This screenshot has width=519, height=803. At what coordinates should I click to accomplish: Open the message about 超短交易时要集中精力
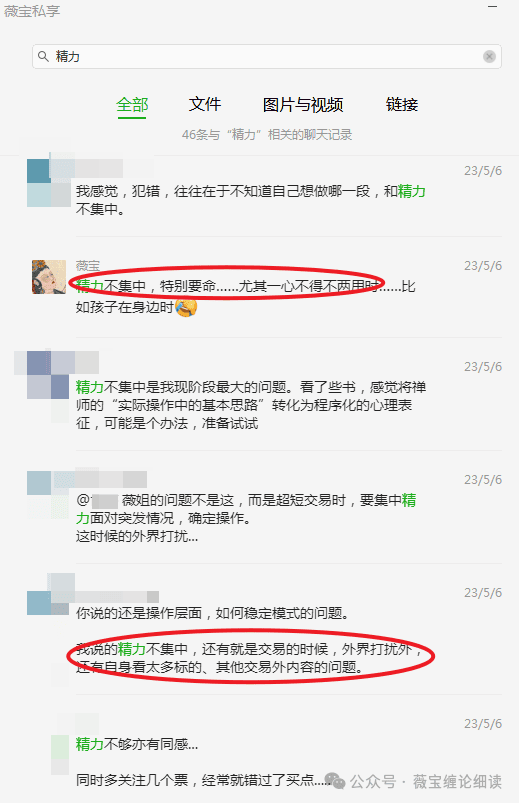pos(264,508)
